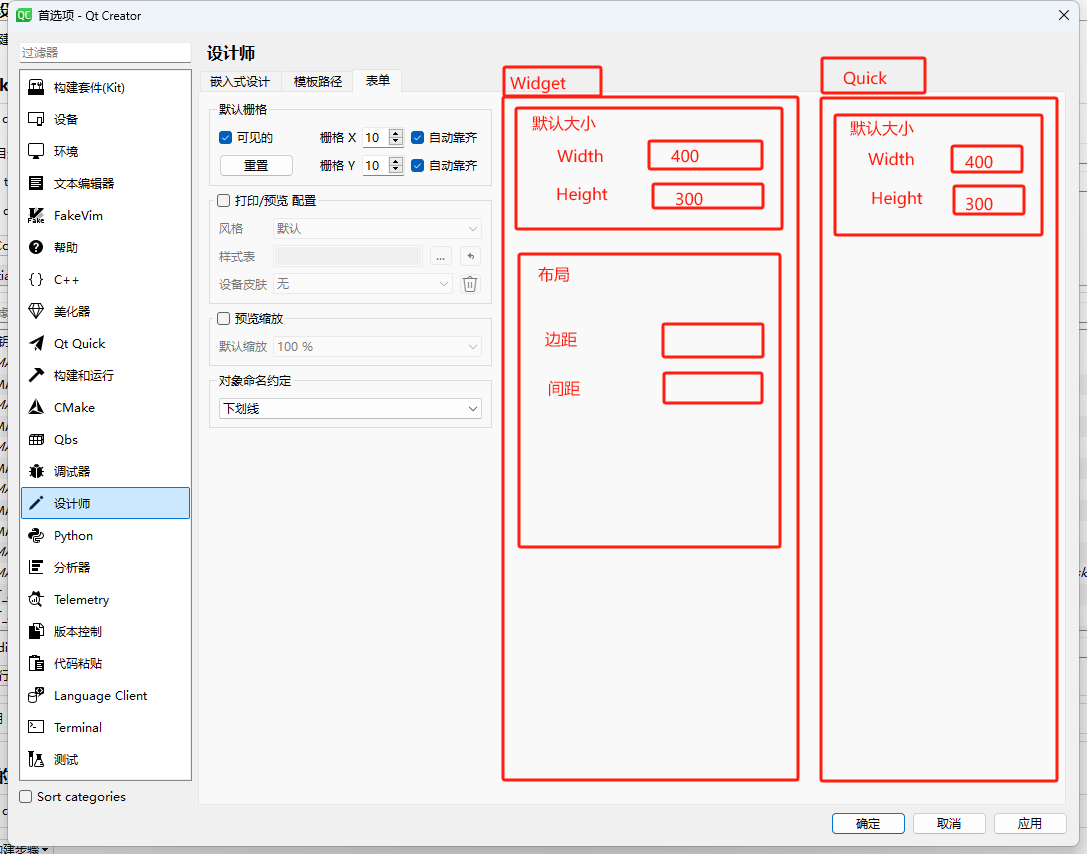The image size is (1087, 854).
Task: Open the 美化器 diamond icon
Action: pos(36,311)
